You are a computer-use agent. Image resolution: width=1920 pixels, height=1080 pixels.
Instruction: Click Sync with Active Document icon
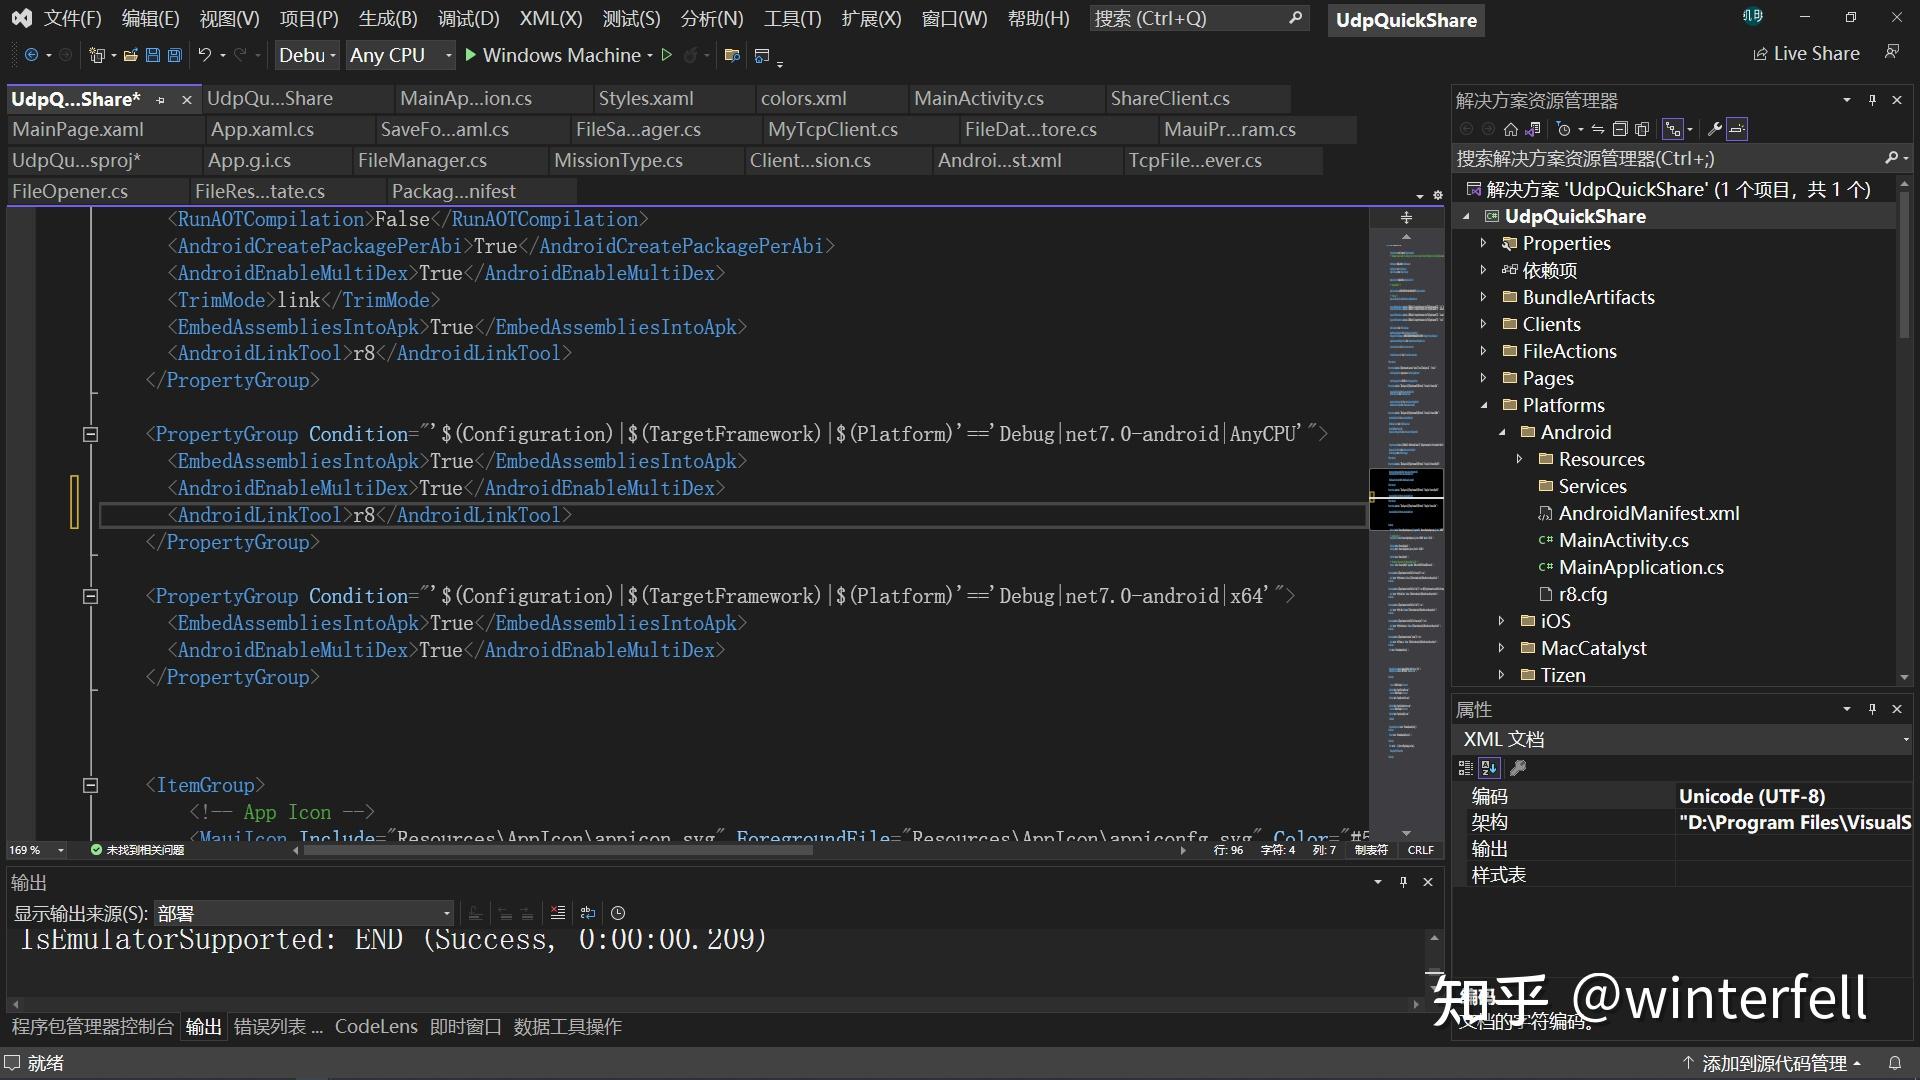pyautogui.click(x=1598, y=129)
